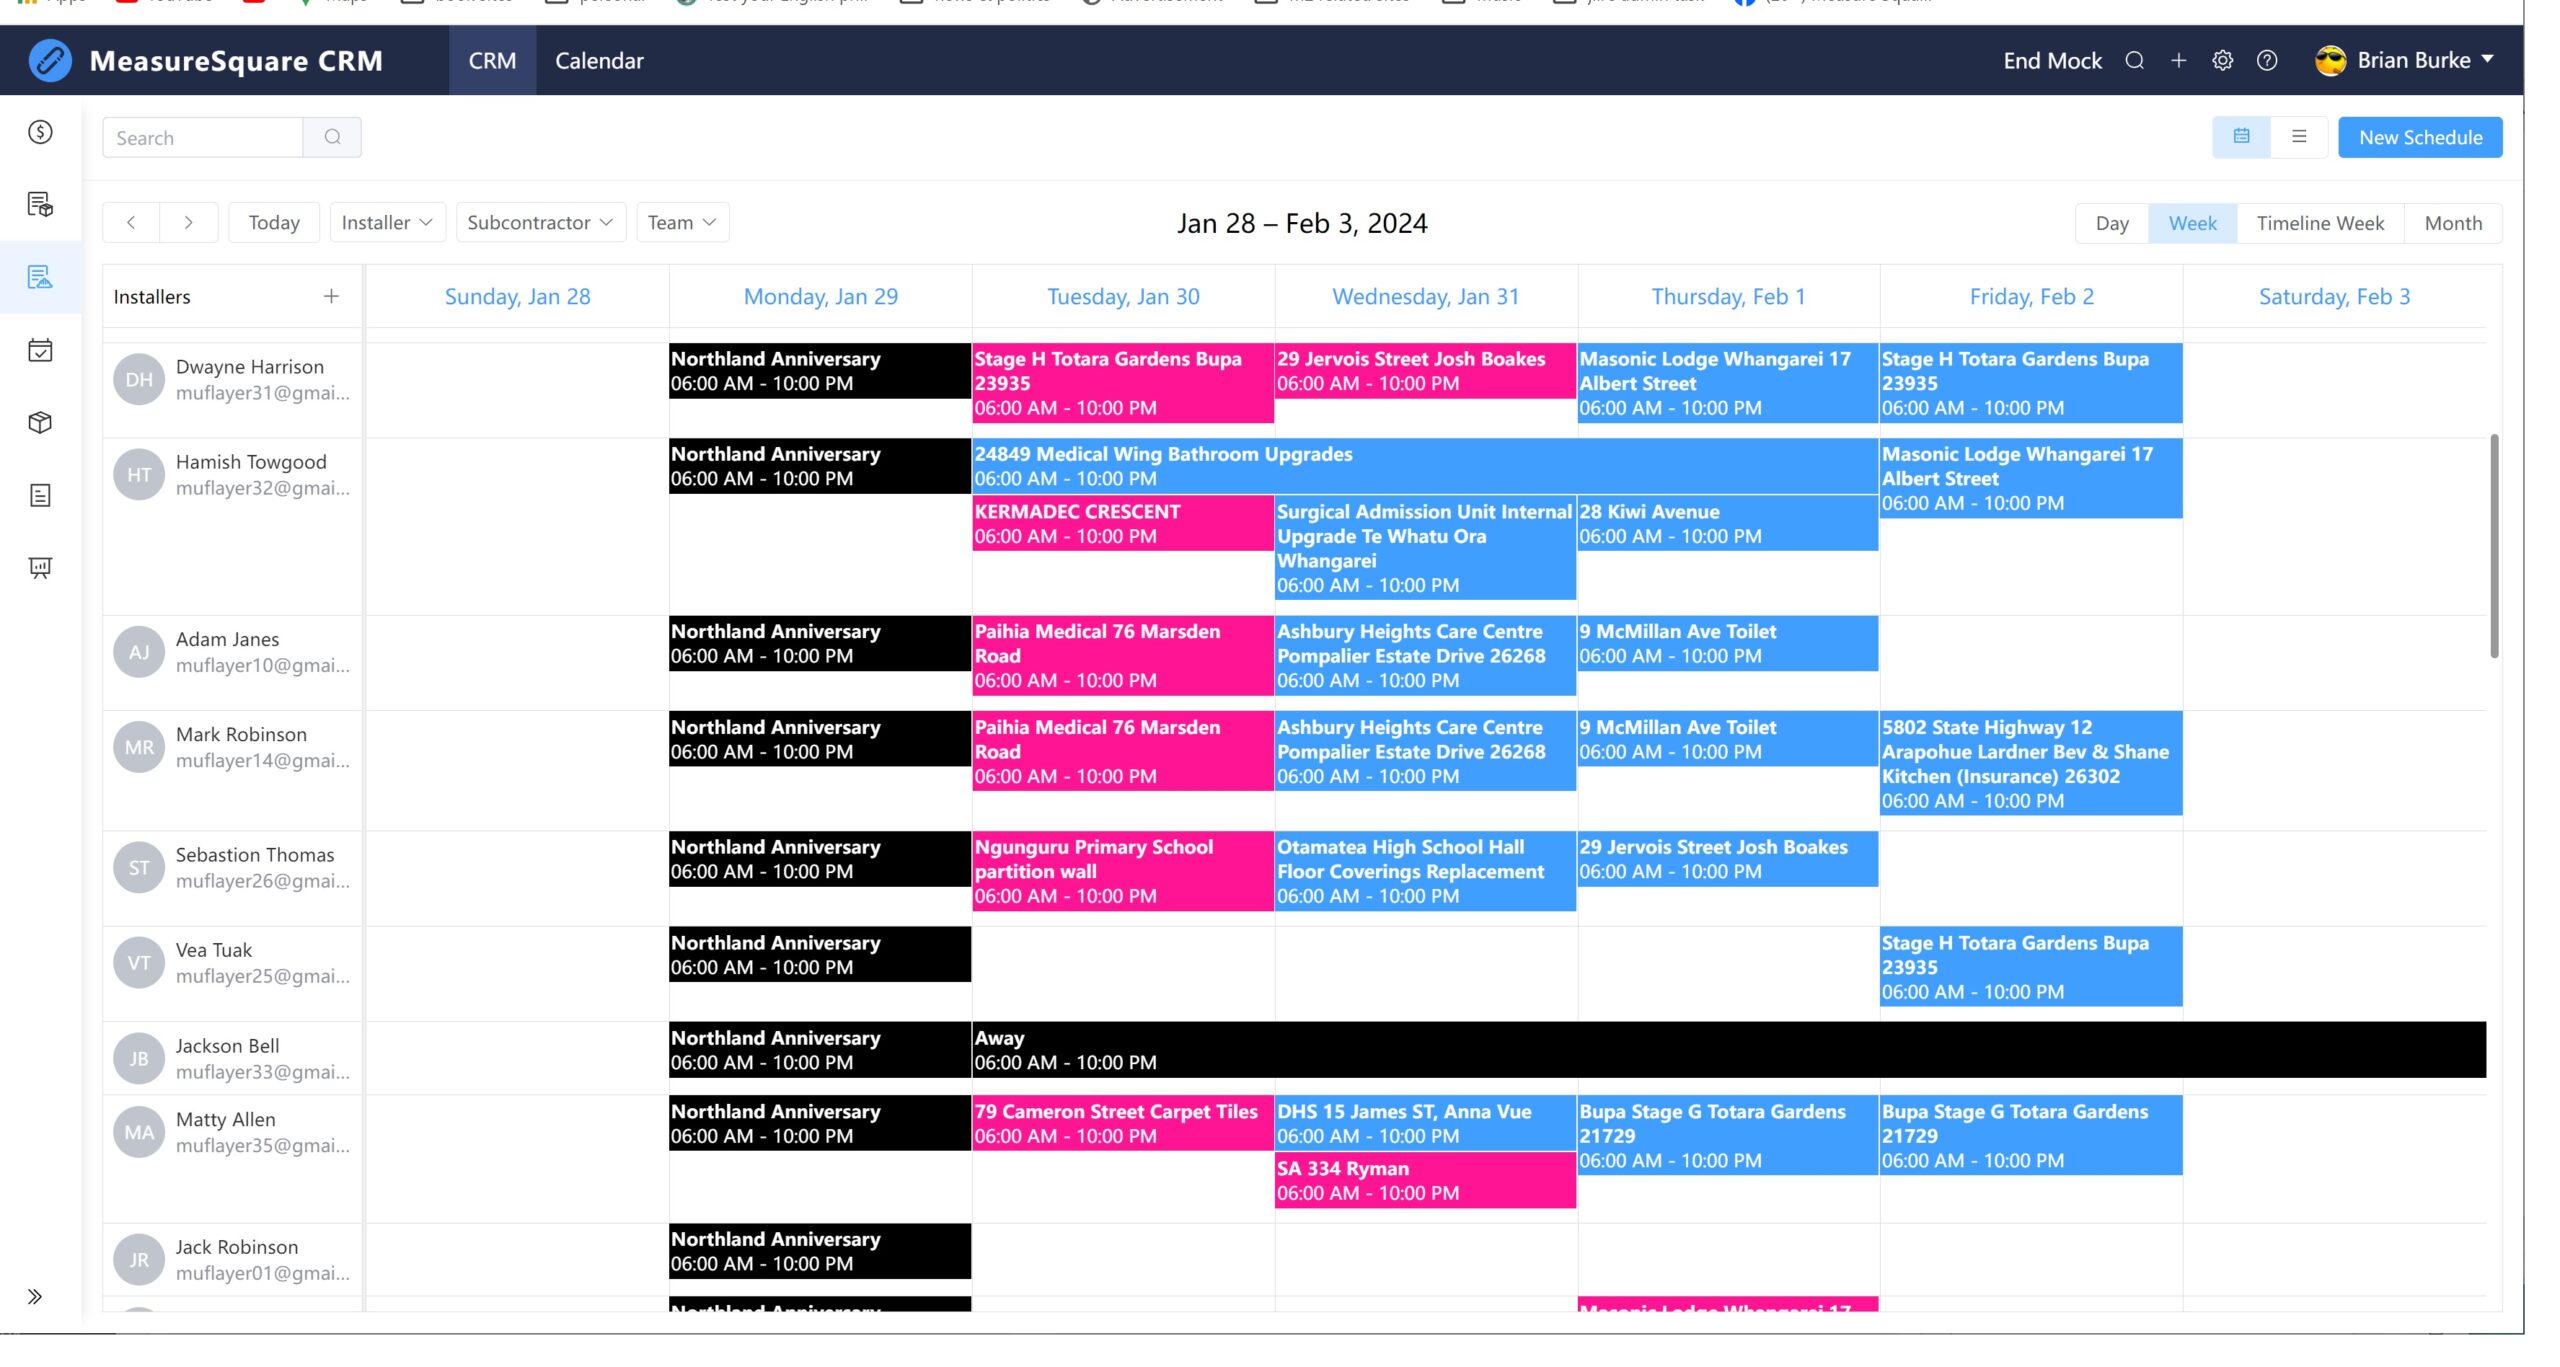
Task: Click the dollar sign sidebar icon
Action: click(40, 132)
